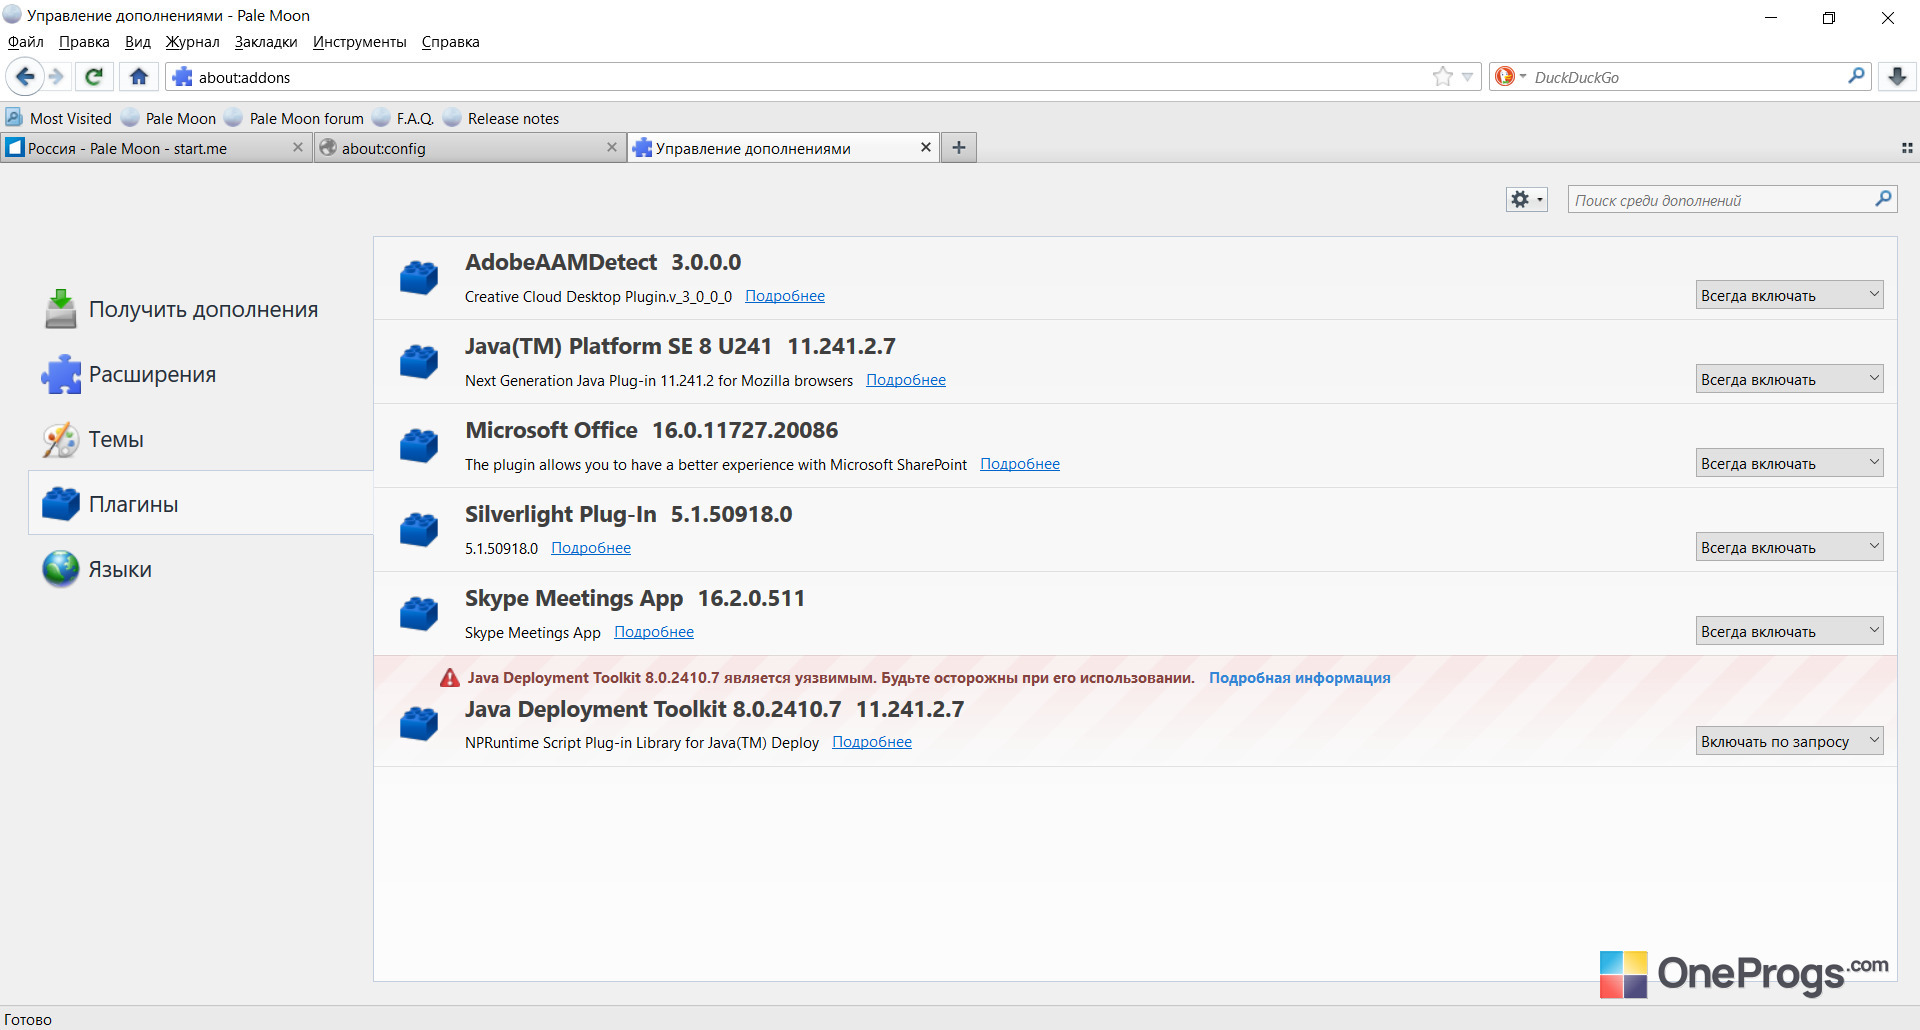Viewport: 1920px width, 1030px height.
Task: Click 'Подробнее' link for Microsoft Office
Action: point(1020,464)
